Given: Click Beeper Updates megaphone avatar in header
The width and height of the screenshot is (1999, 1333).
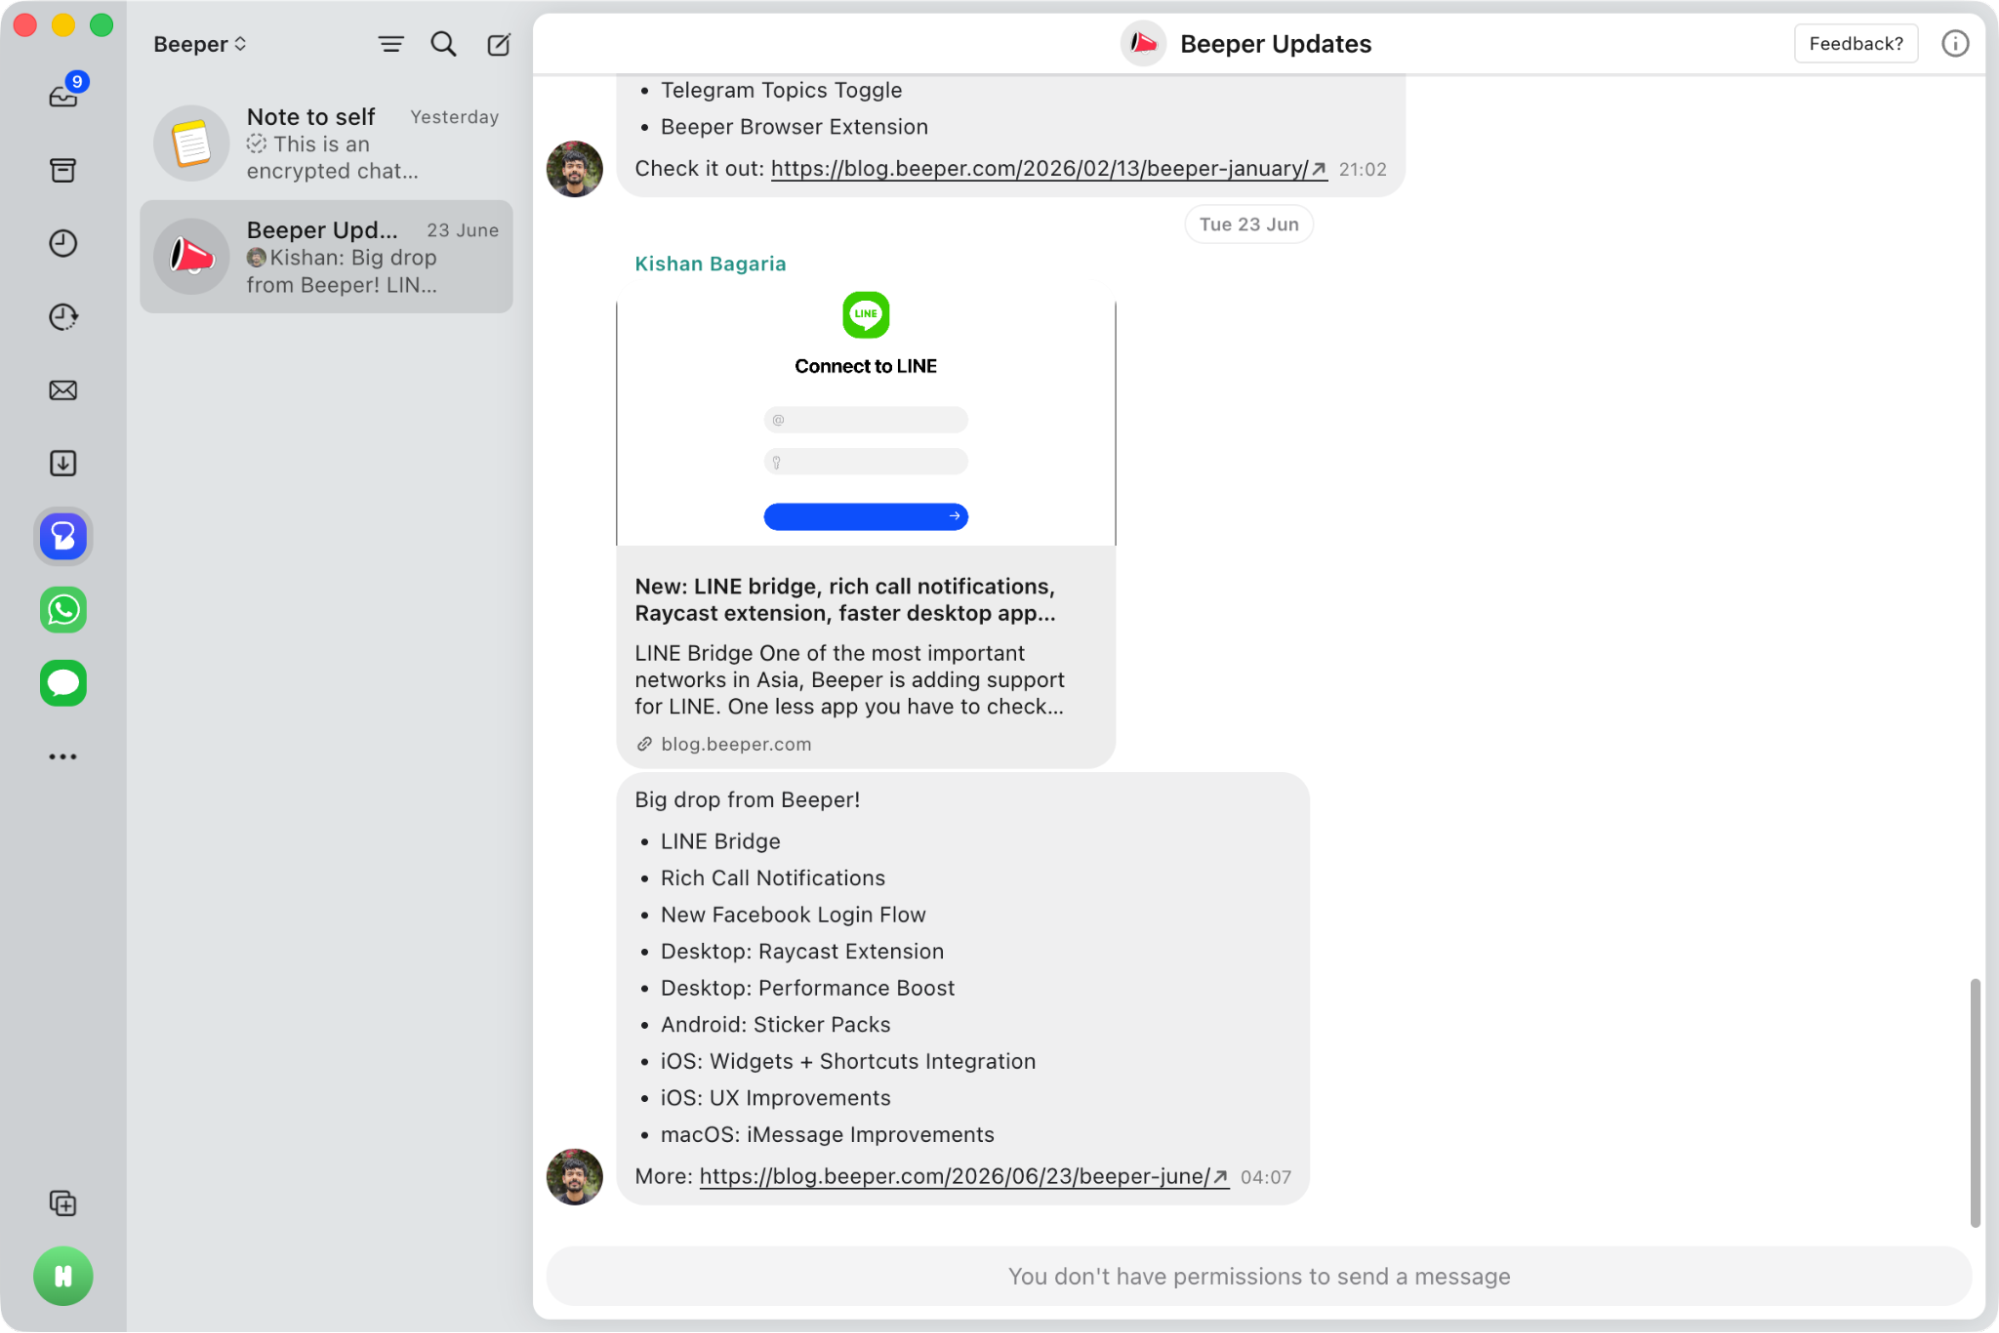Looking at the screenshot, I should pyautogui.click(x=1143, y=44).
